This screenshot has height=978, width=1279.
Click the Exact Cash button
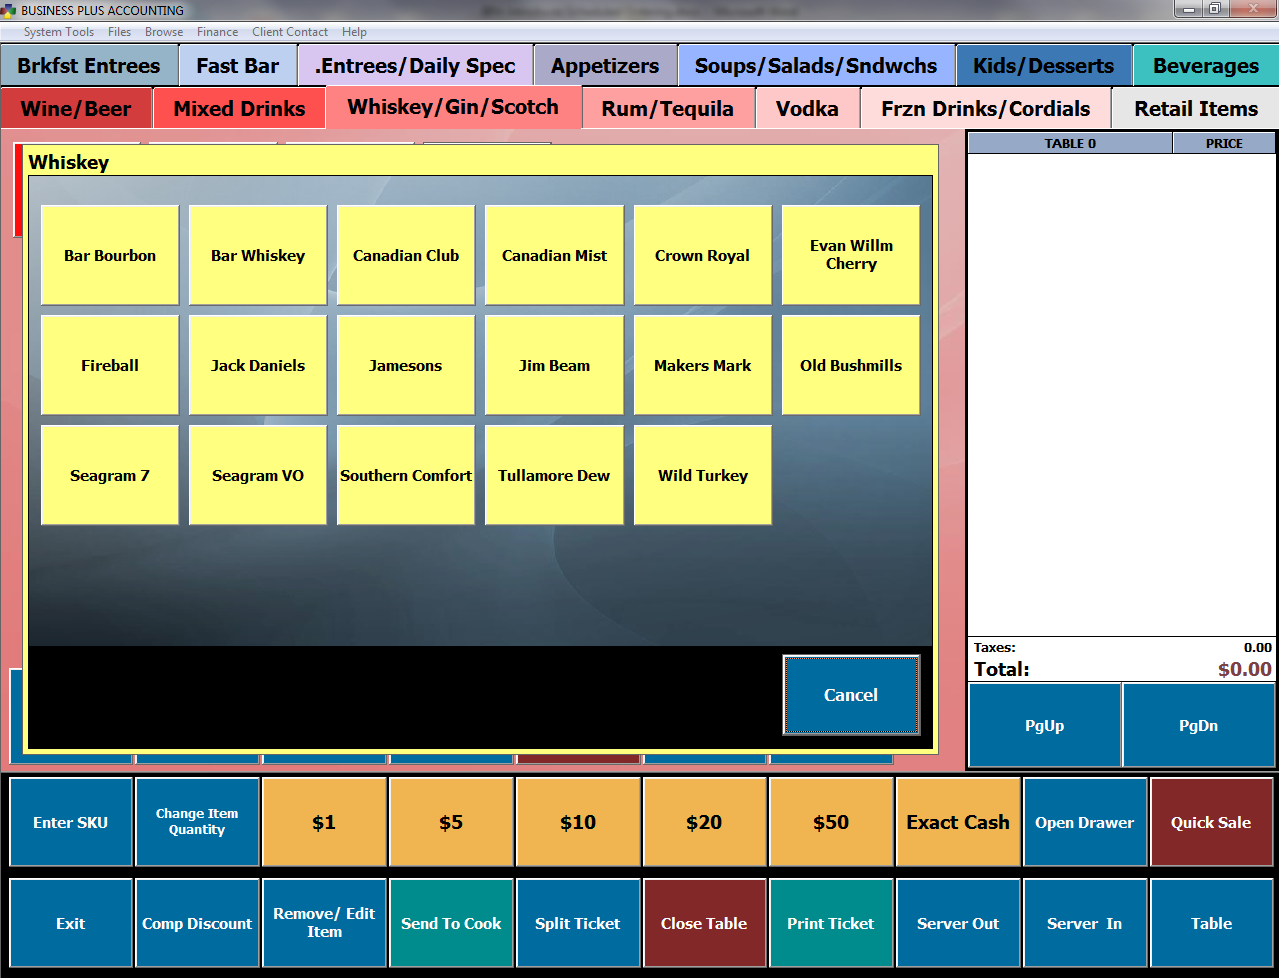pyautogui.click(x=958, y=822)
